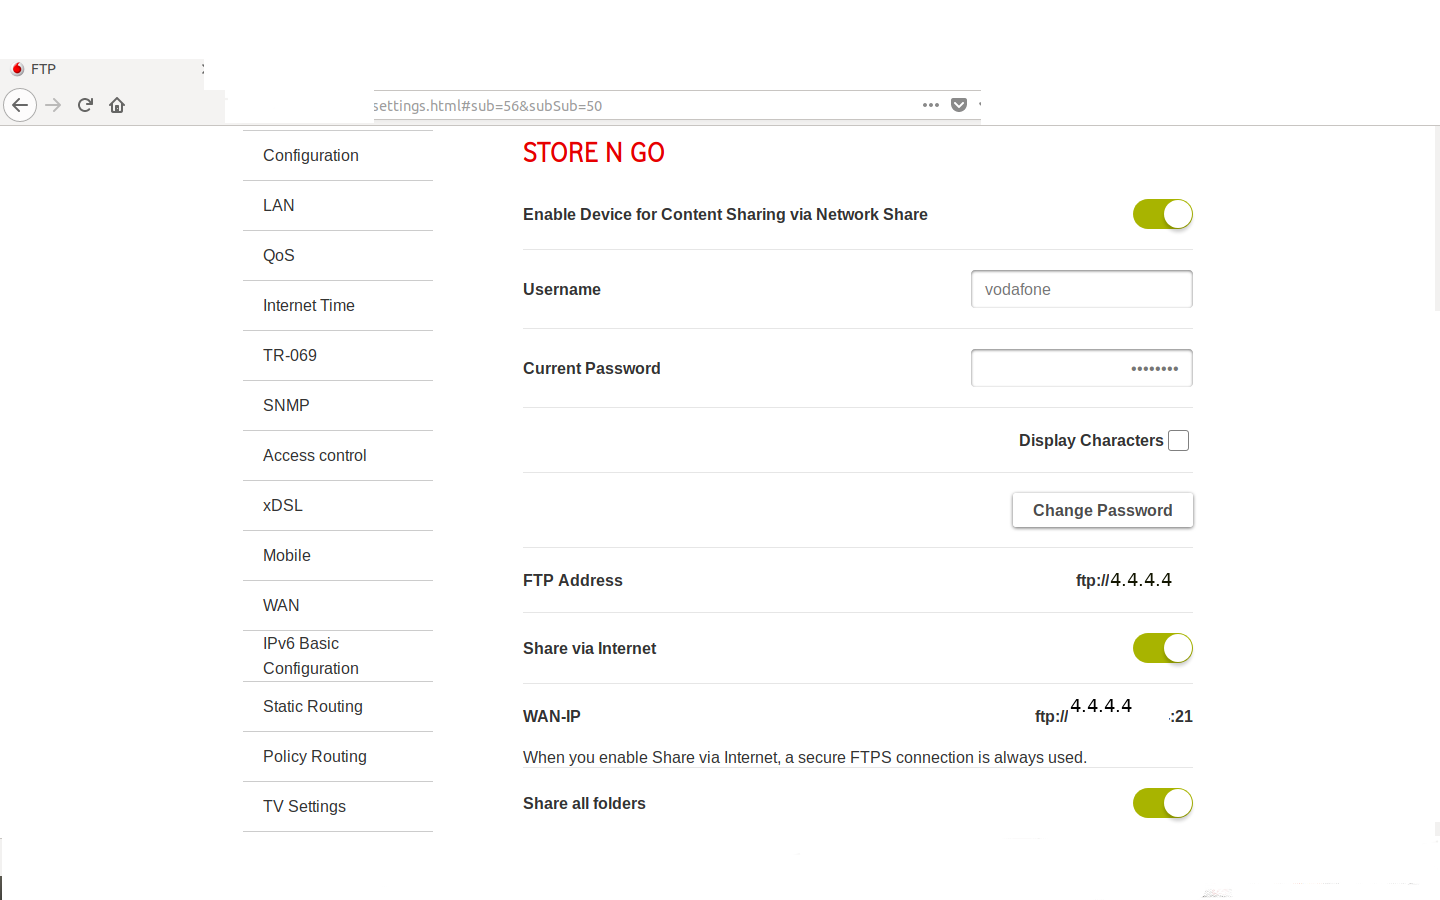Select the FTP browser tab

[x=44, y=69]
